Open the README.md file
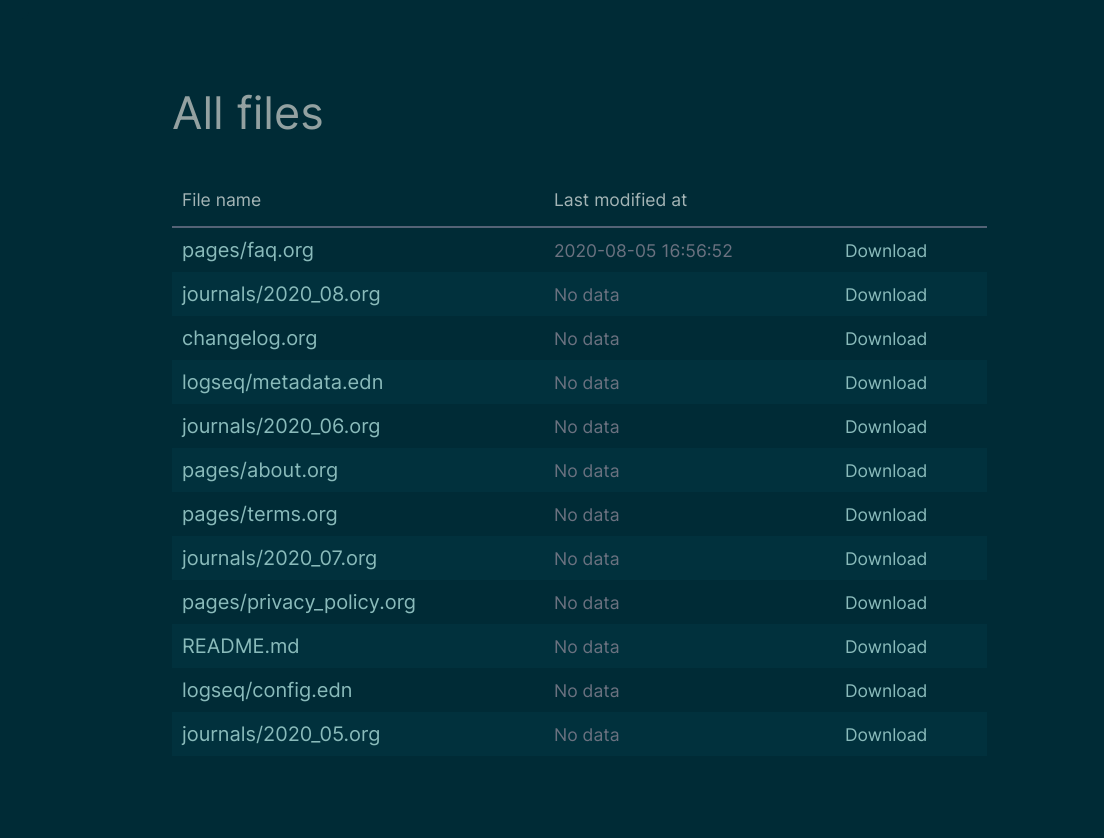 tap(240, 647)
